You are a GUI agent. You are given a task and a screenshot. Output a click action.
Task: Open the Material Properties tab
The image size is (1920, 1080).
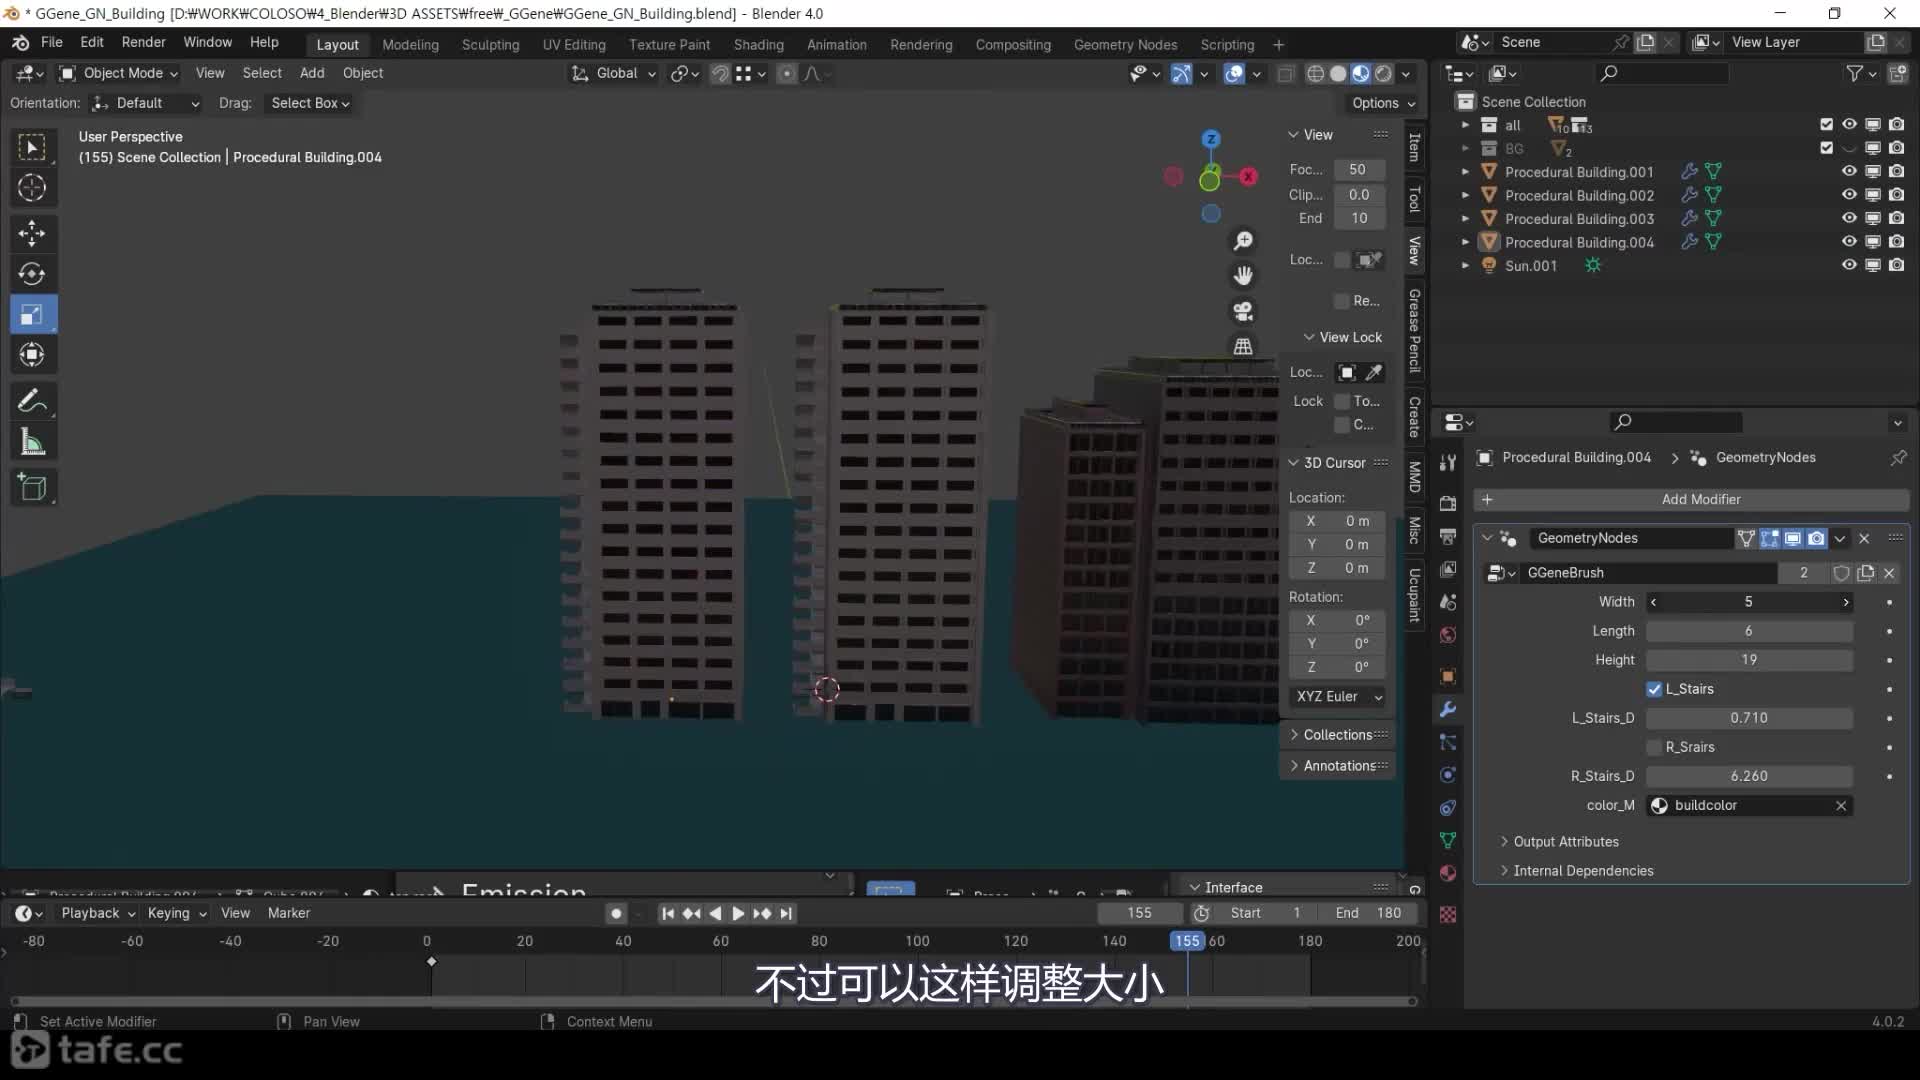pyautogui.click(x=1448, y=872)
